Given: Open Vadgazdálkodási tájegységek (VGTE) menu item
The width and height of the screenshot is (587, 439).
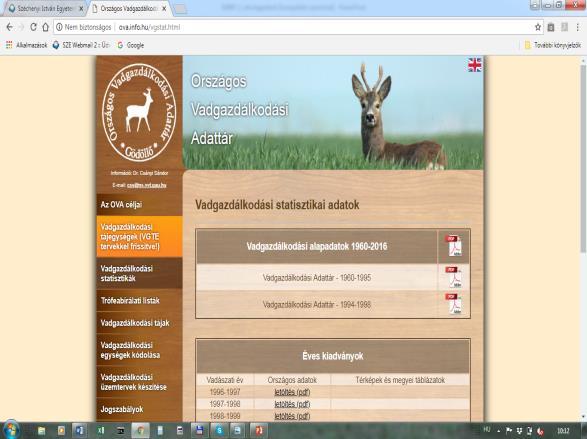Looking at the screenshot, I should (x=139, y=237).
